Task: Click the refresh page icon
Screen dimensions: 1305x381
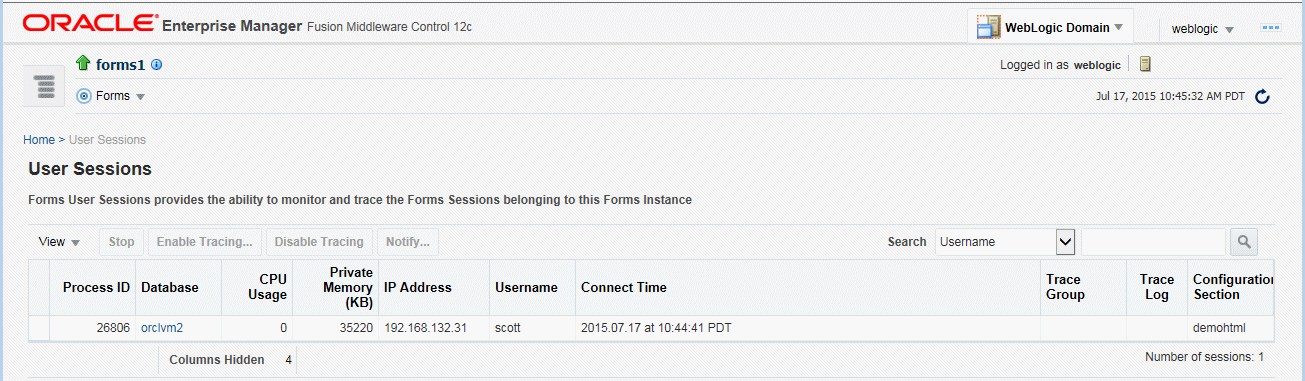Action: pyautogui.click(x=1262, y=97)
